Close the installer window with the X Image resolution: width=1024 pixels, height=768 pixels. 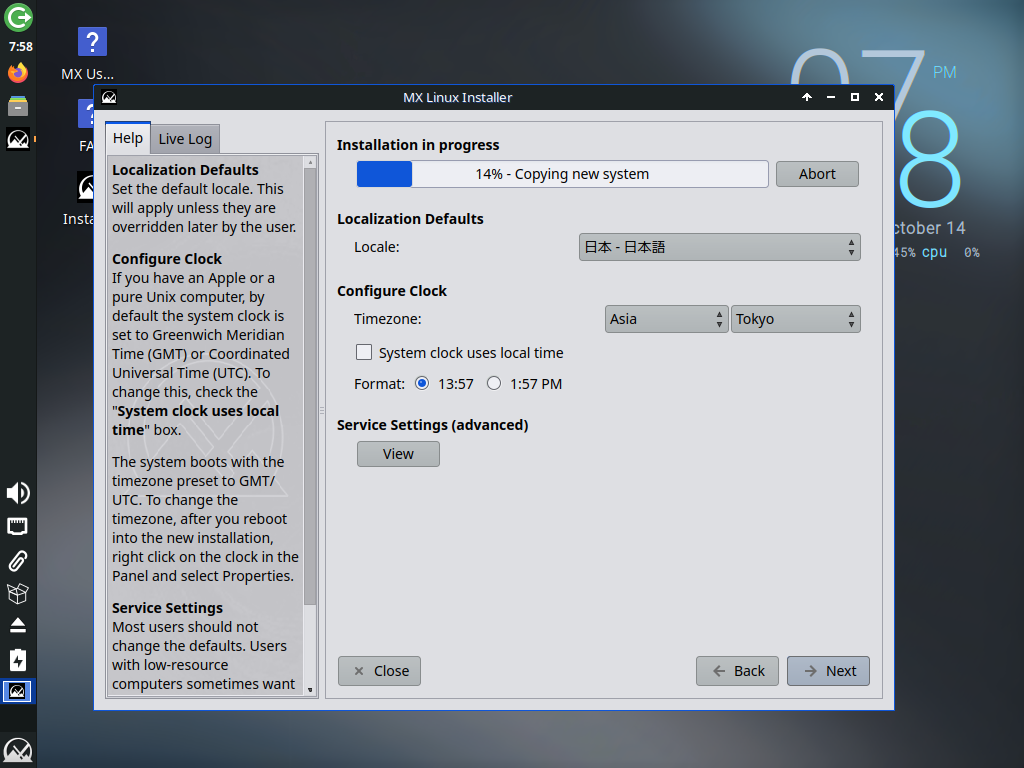pyautogui.click(x=879, y=97)
